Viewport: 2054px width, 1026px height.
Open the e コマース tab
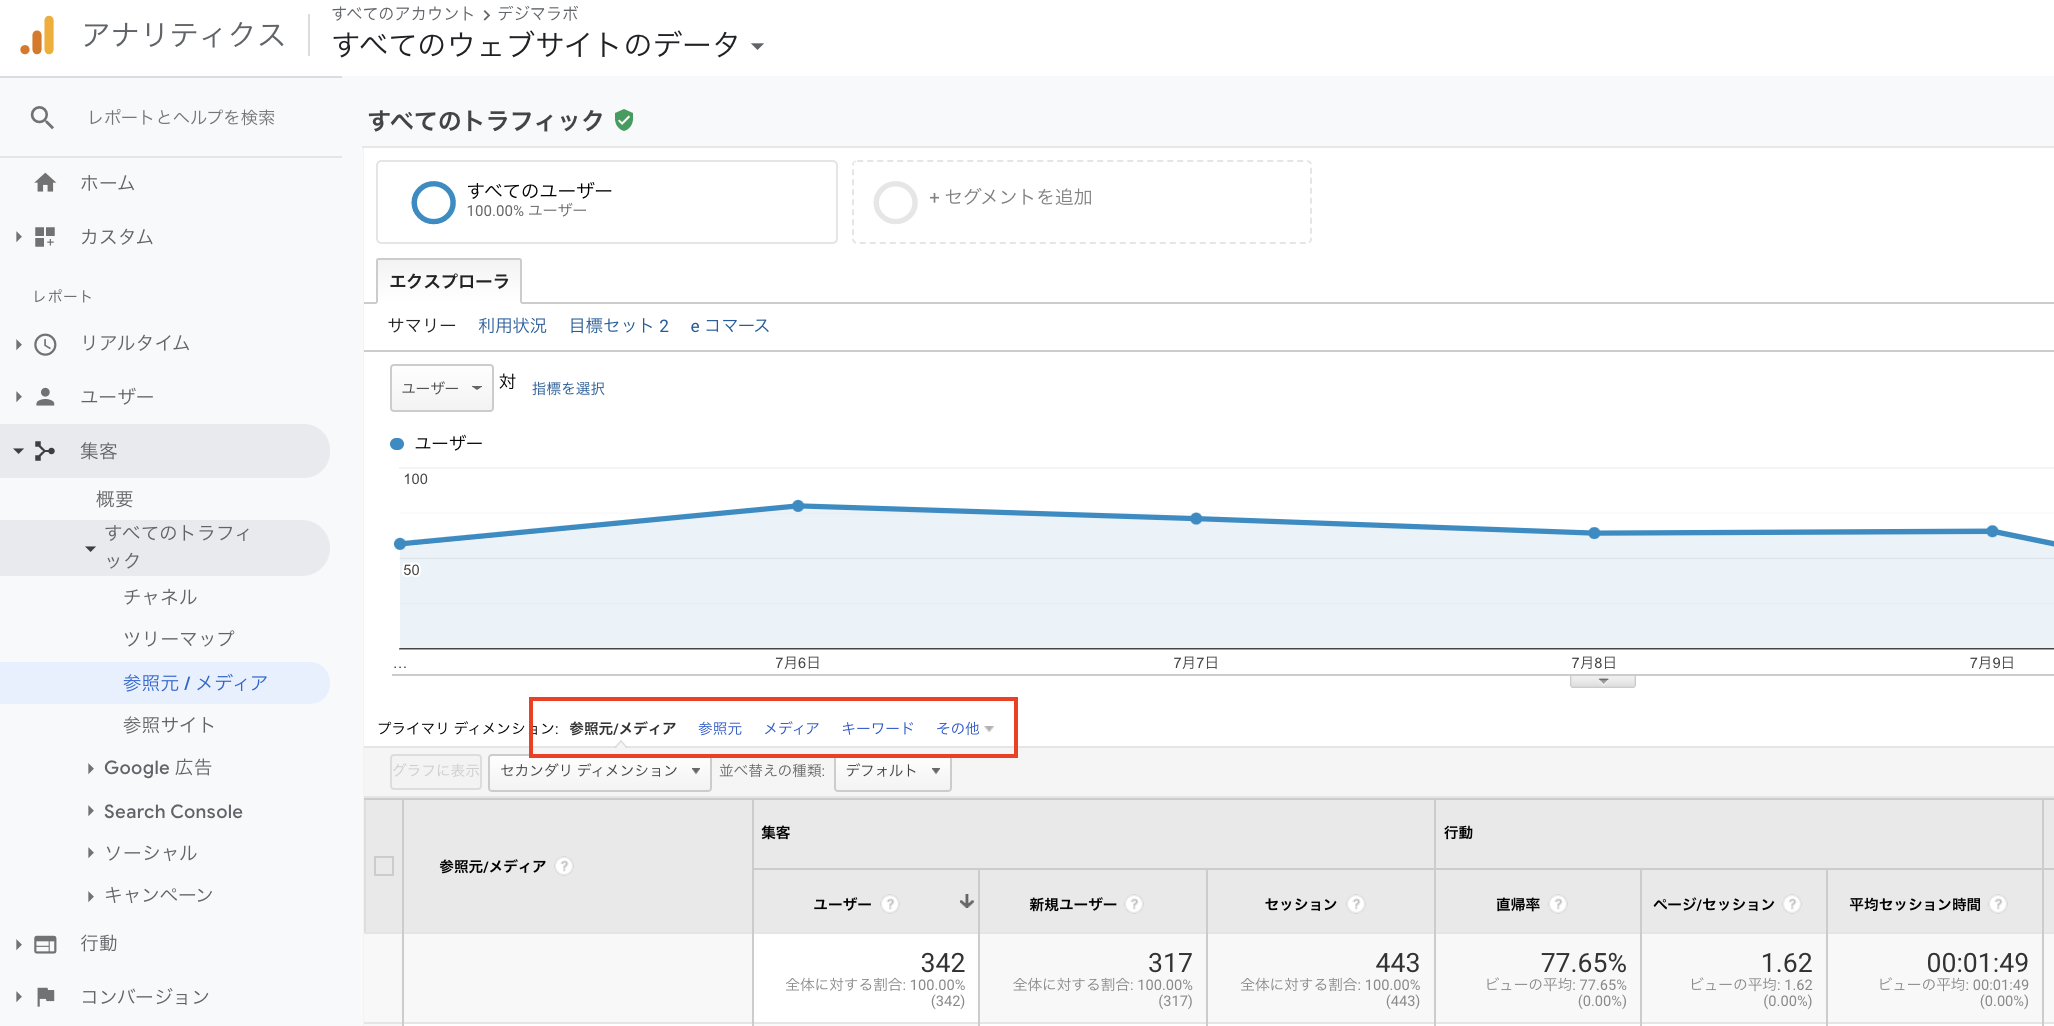729,326
